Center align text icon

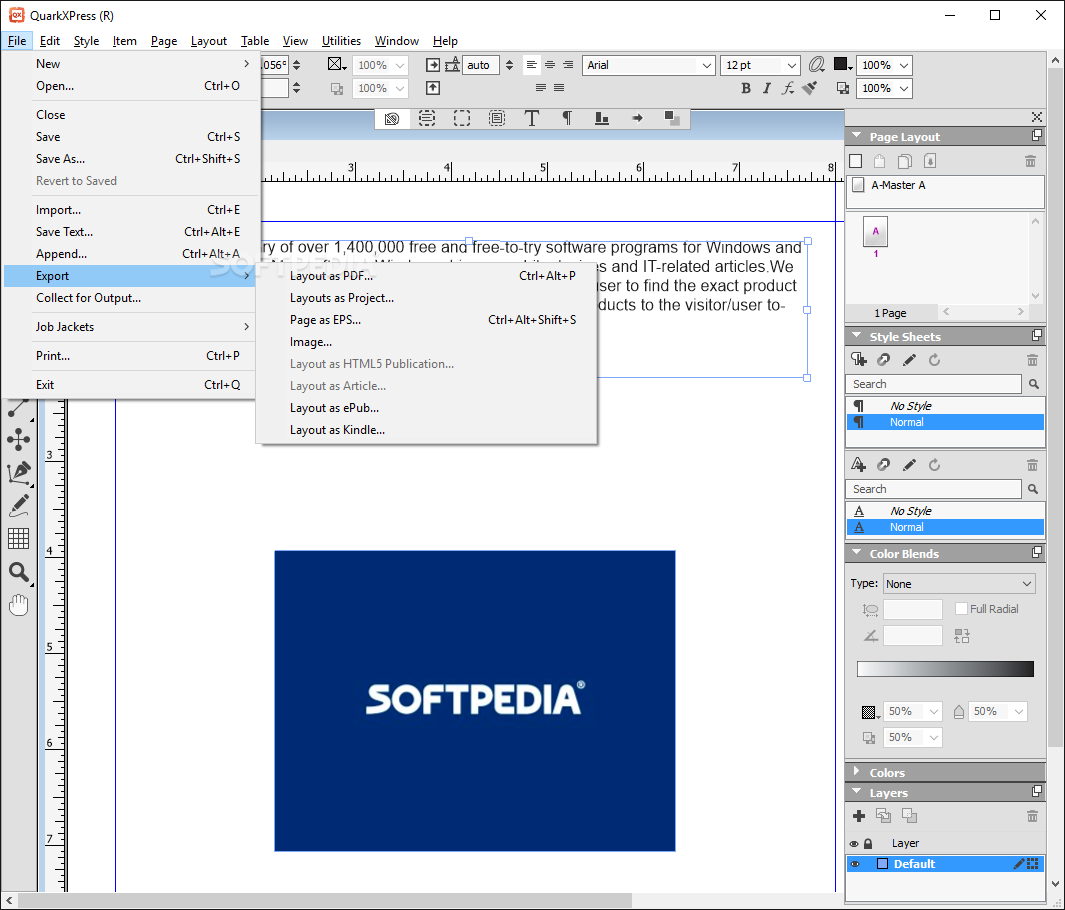(x=549, y=65)
